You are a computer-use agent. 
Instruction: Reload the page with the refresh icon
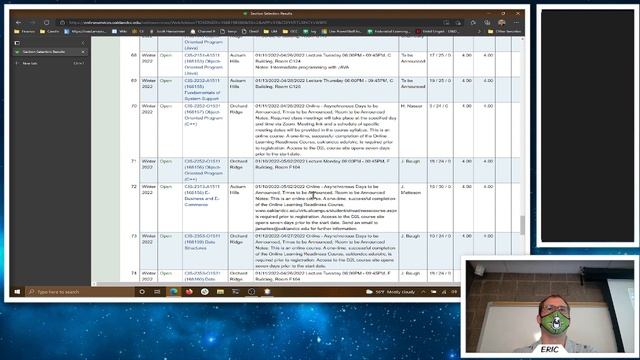(x=47, y=22)
